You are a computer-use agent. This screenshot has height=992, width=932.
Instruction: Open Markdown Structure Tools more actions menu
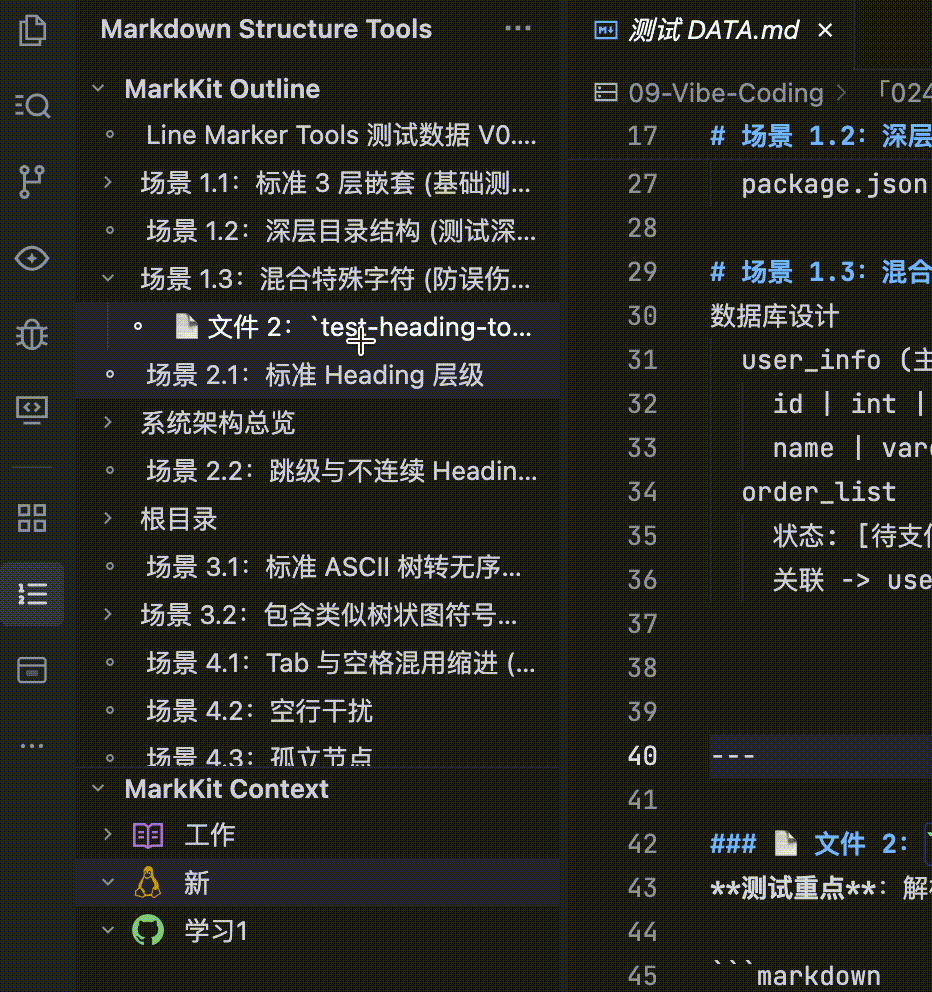518,28
